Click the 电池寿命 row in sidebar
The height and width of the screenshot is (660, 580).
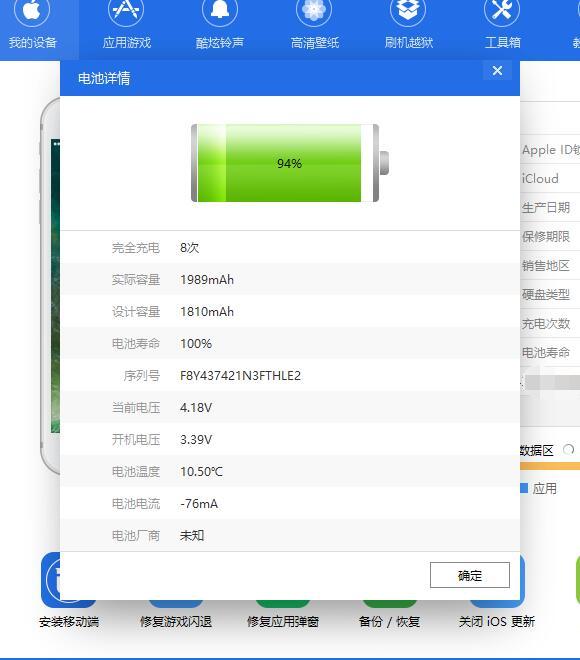[550, 352]
